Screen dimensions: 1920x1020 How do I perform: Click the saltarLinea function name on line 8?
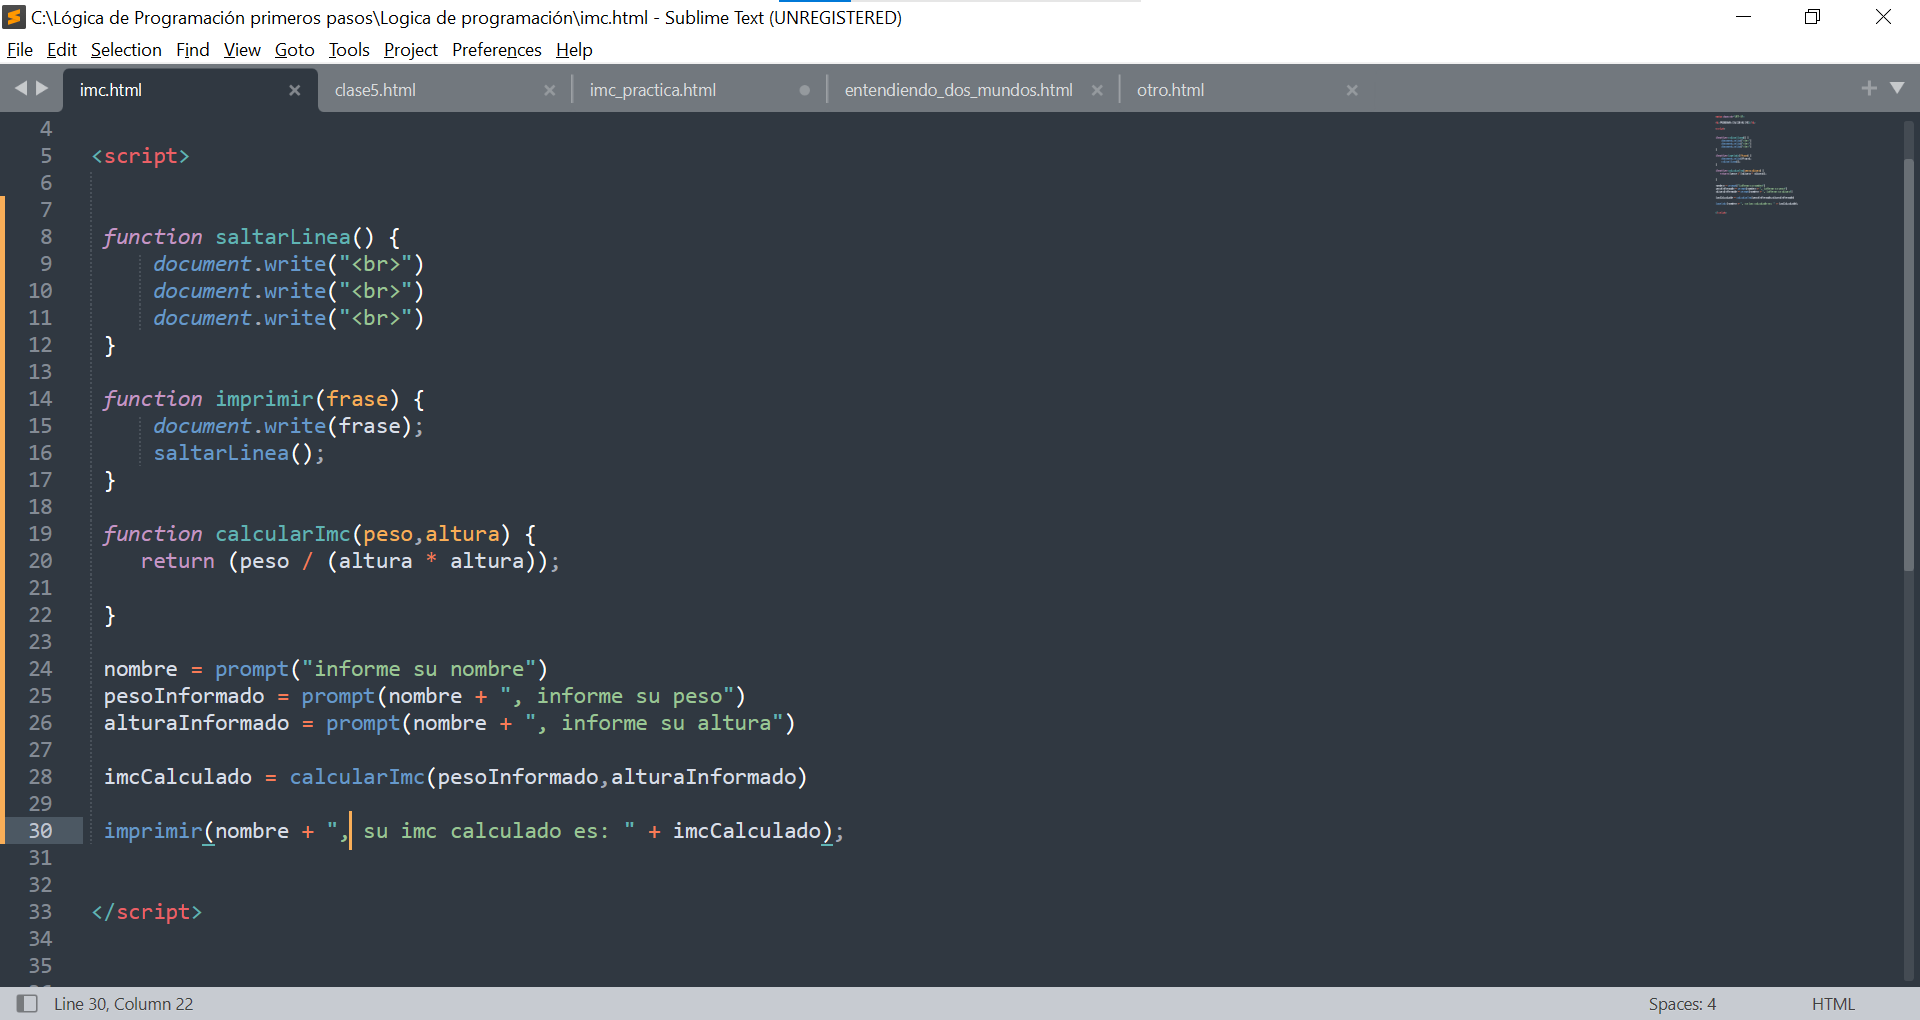click(x=283, y=237)
